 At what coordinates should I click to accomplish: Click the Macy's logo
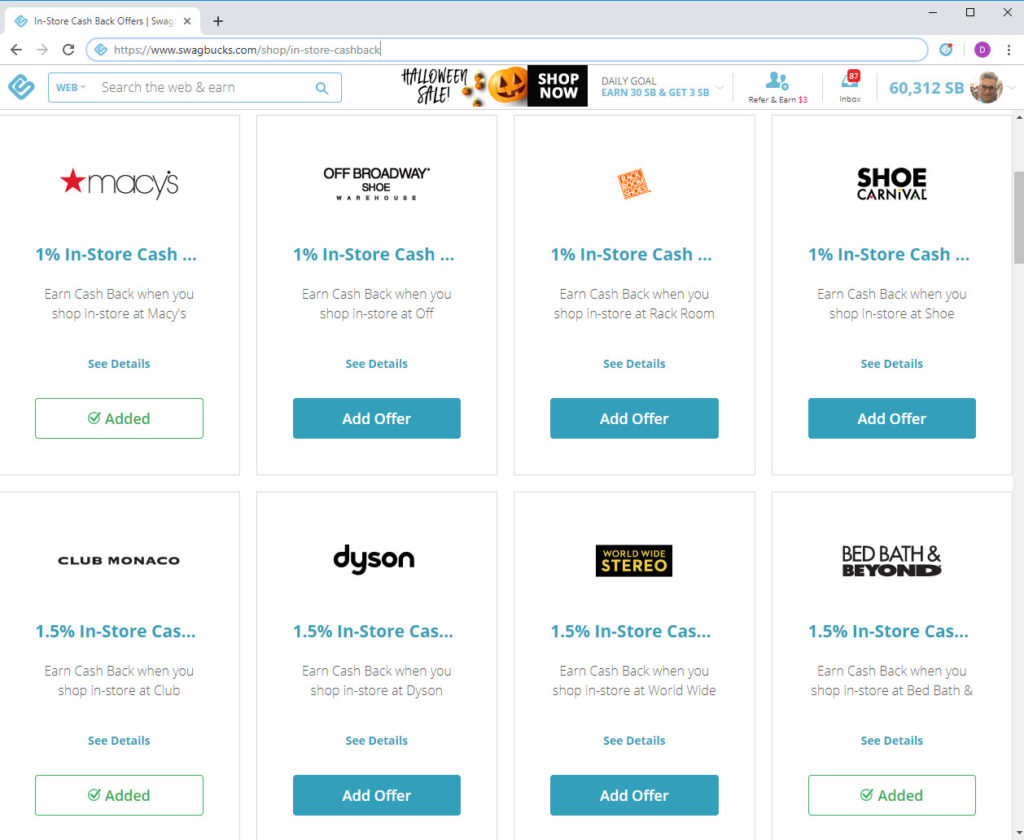click(x=119, y=183)
